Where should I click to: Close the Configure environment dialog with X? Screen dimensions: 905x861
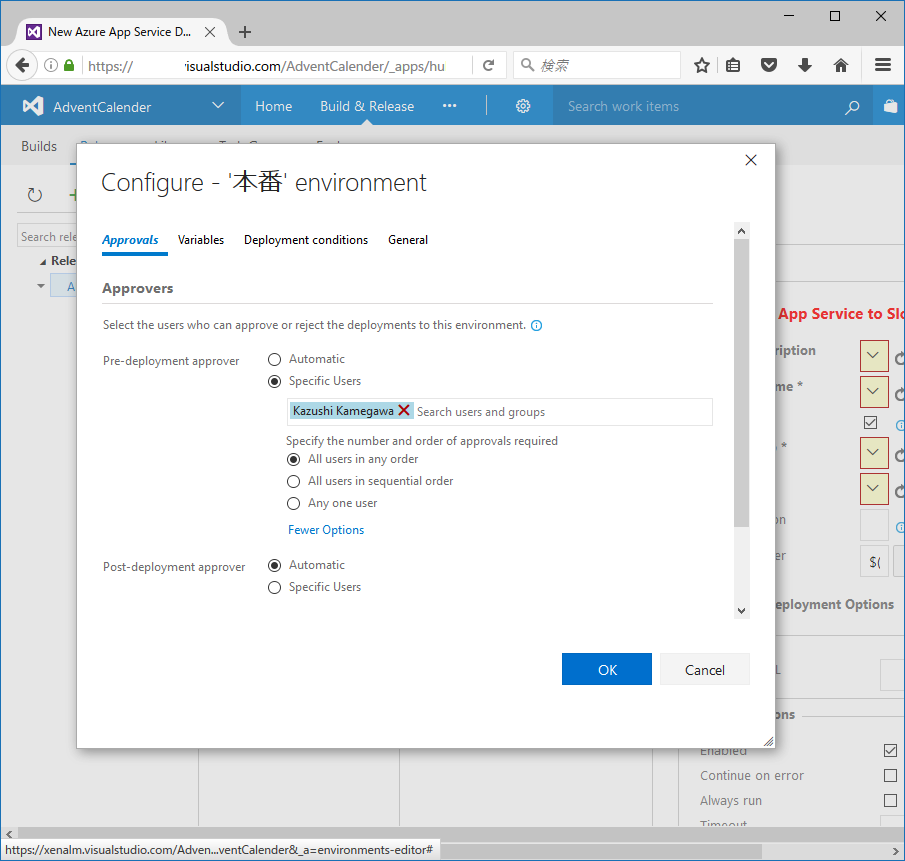pos(750,160)
